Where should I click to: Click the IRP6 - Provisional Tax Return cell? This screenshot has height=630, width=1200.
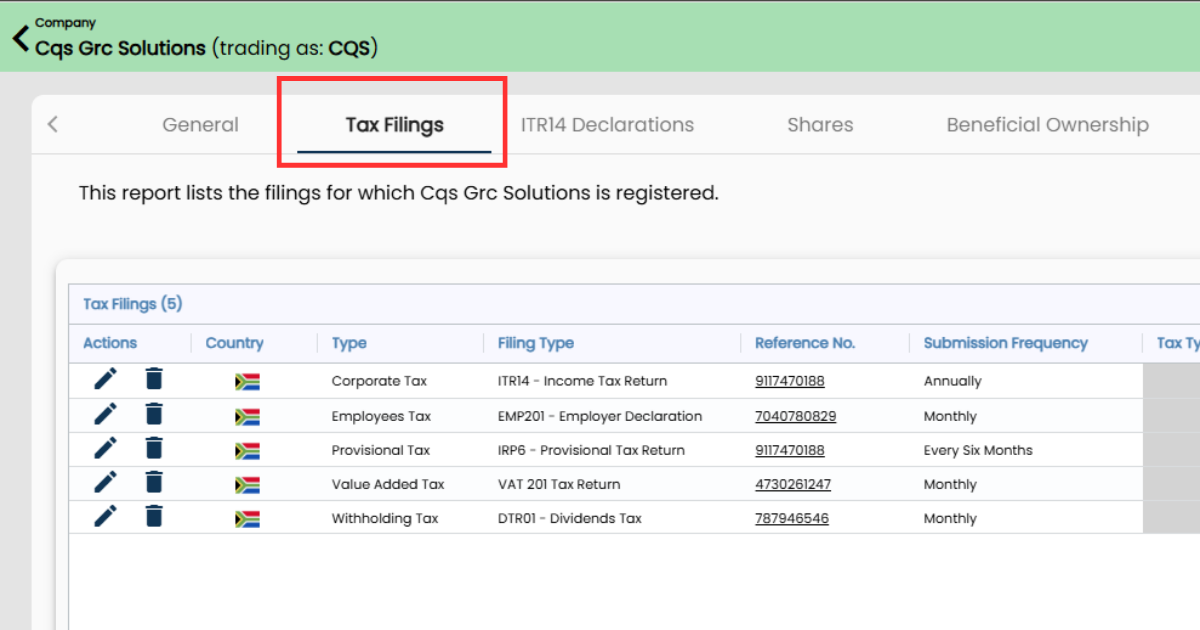click(x=591, y=450)
